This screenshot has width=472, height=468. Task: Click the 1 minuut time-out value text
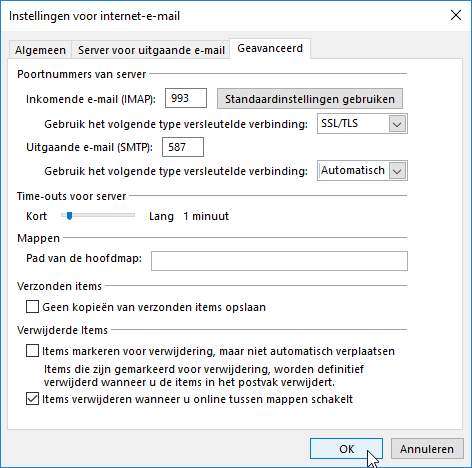pyautogui.click(x=206, y=216)
